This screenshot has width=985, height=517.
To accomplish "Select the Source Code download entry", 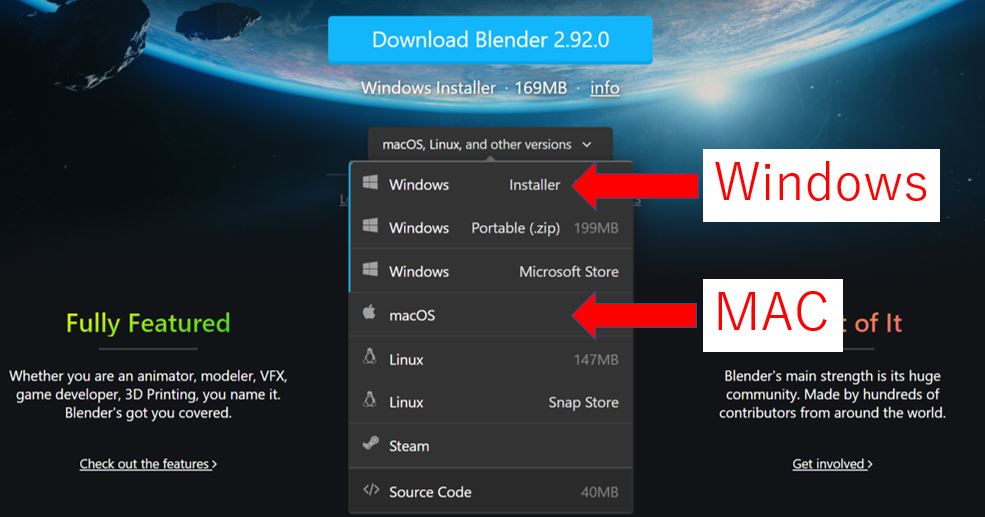I will [x=491, y=491].
